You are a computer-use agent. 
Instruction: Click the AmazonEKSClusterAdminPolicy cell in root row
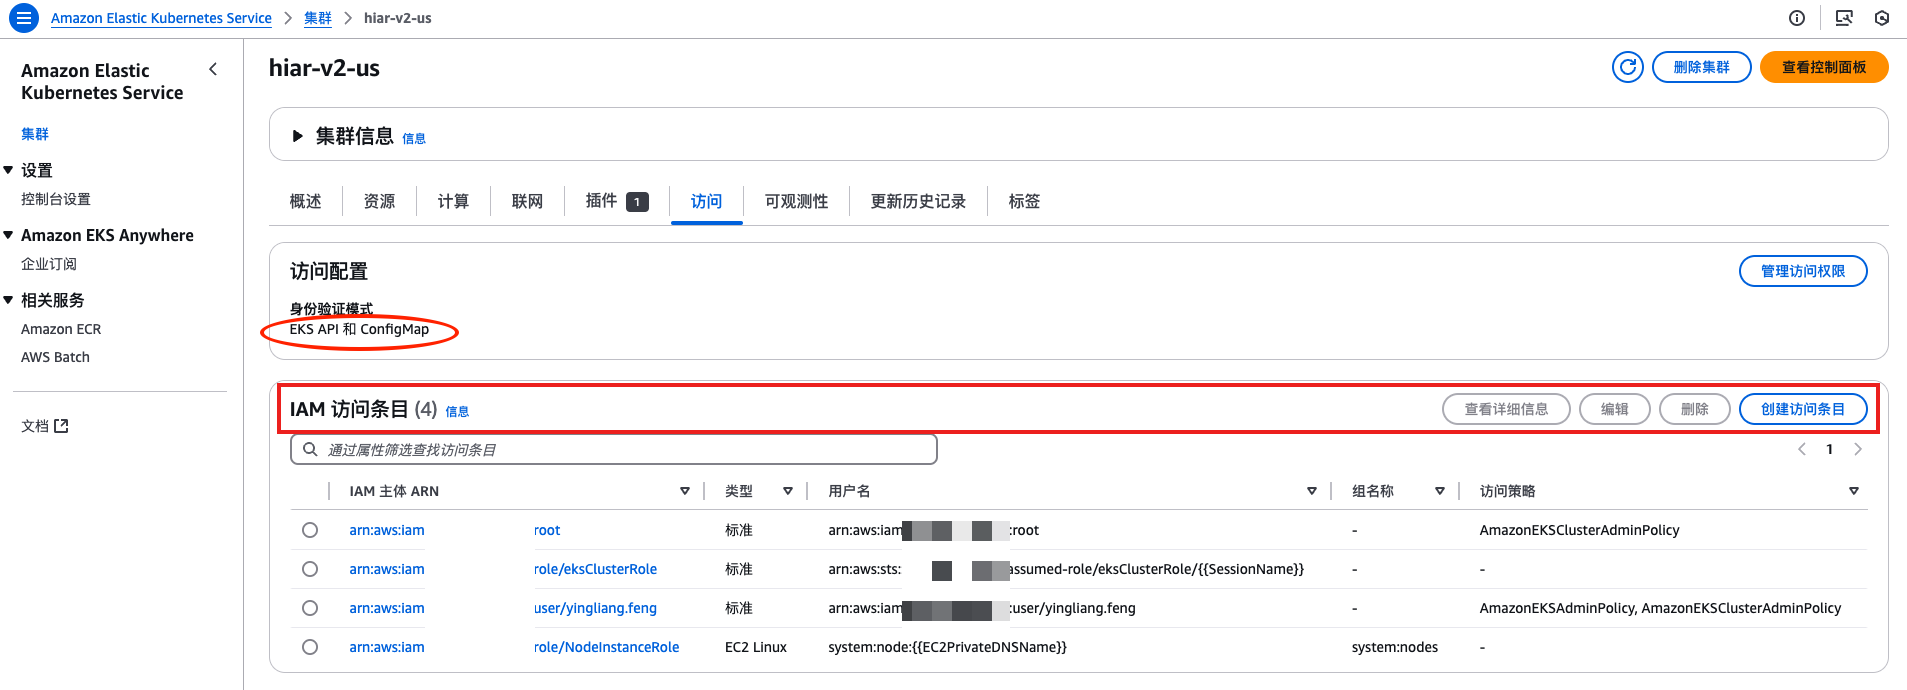[1579, 530]
